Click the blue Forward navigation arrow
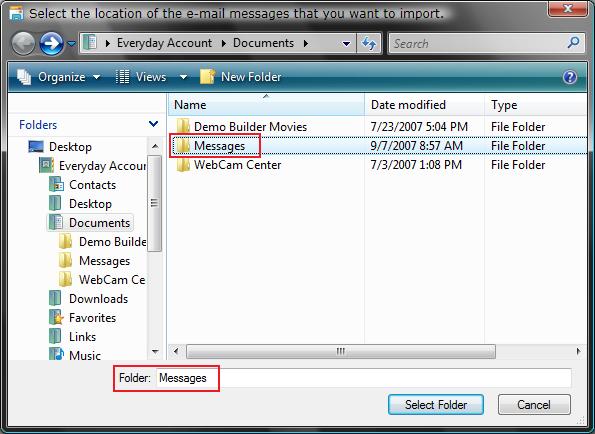595x434 pixels. coord(51,43)
